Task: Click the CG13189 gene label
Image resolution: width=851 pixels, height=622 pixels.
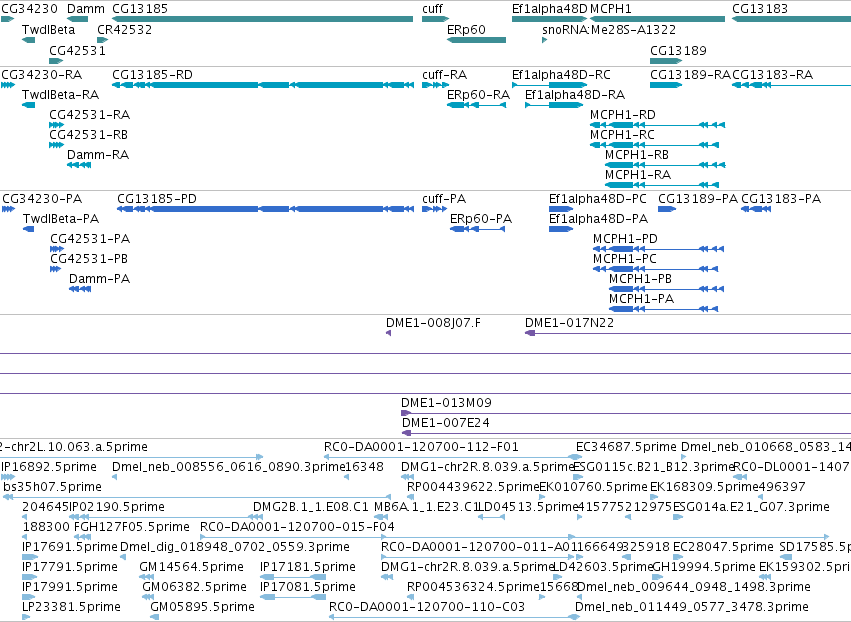Action: tap(678, 51)
